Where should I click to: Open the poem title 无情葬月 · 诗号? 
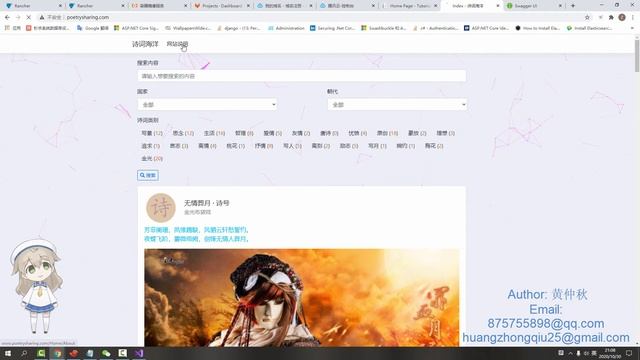point(207,203)
